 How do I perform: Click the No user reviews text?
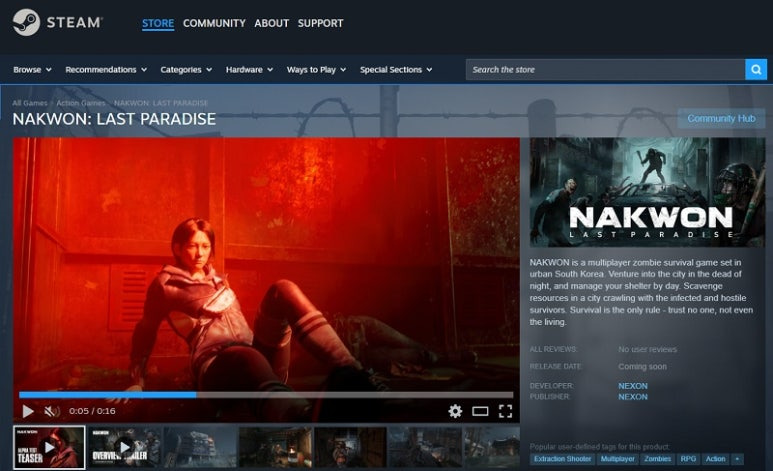pos(647,349)
